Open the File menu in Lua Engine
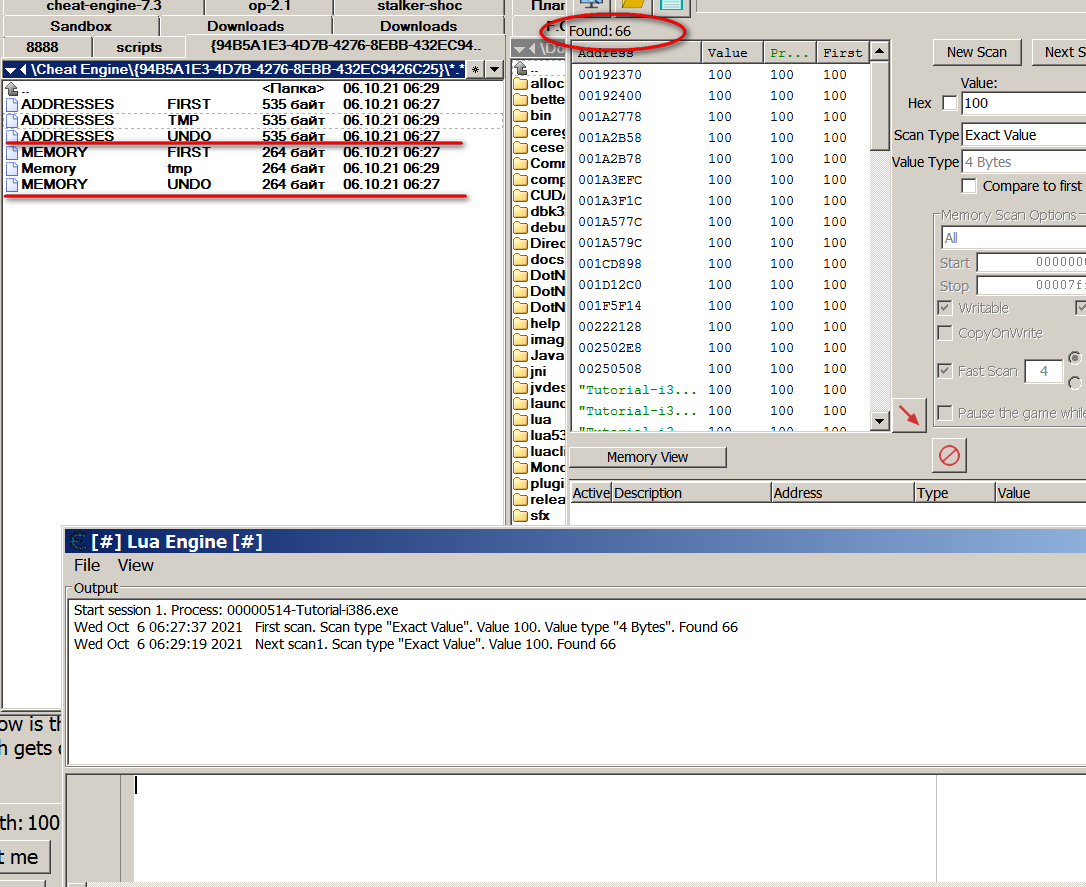 point(87,565)
